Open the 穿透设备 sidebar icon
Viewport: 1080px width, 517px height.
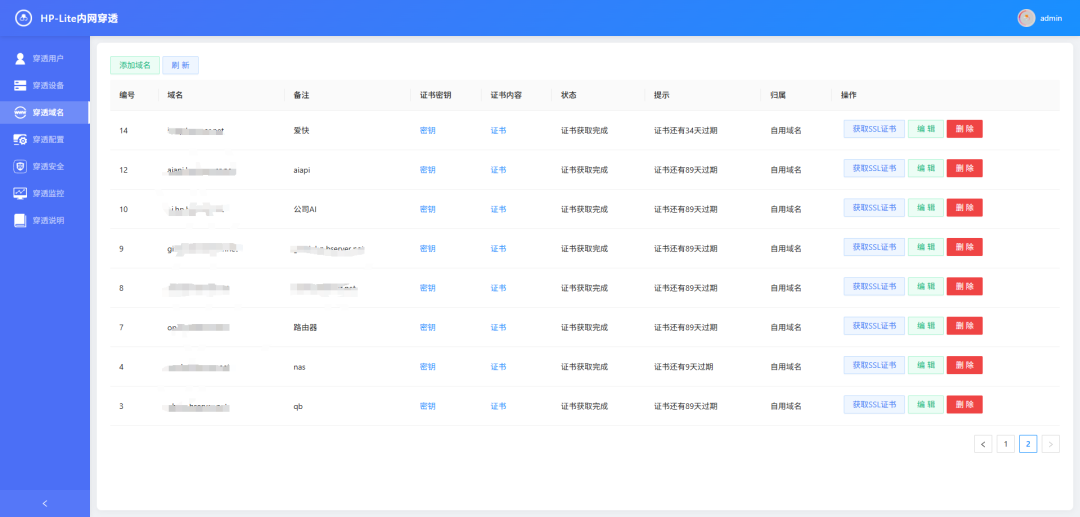(x=20, y=86)
